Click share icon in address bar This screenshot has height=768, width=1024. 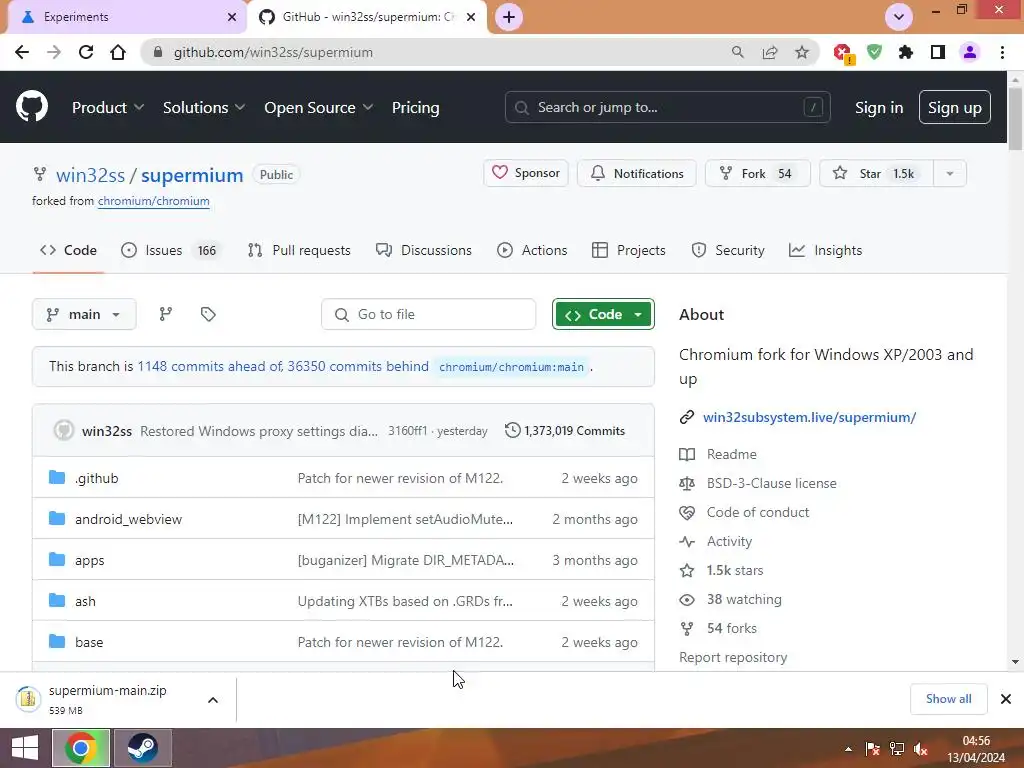(x=770, y=52)
